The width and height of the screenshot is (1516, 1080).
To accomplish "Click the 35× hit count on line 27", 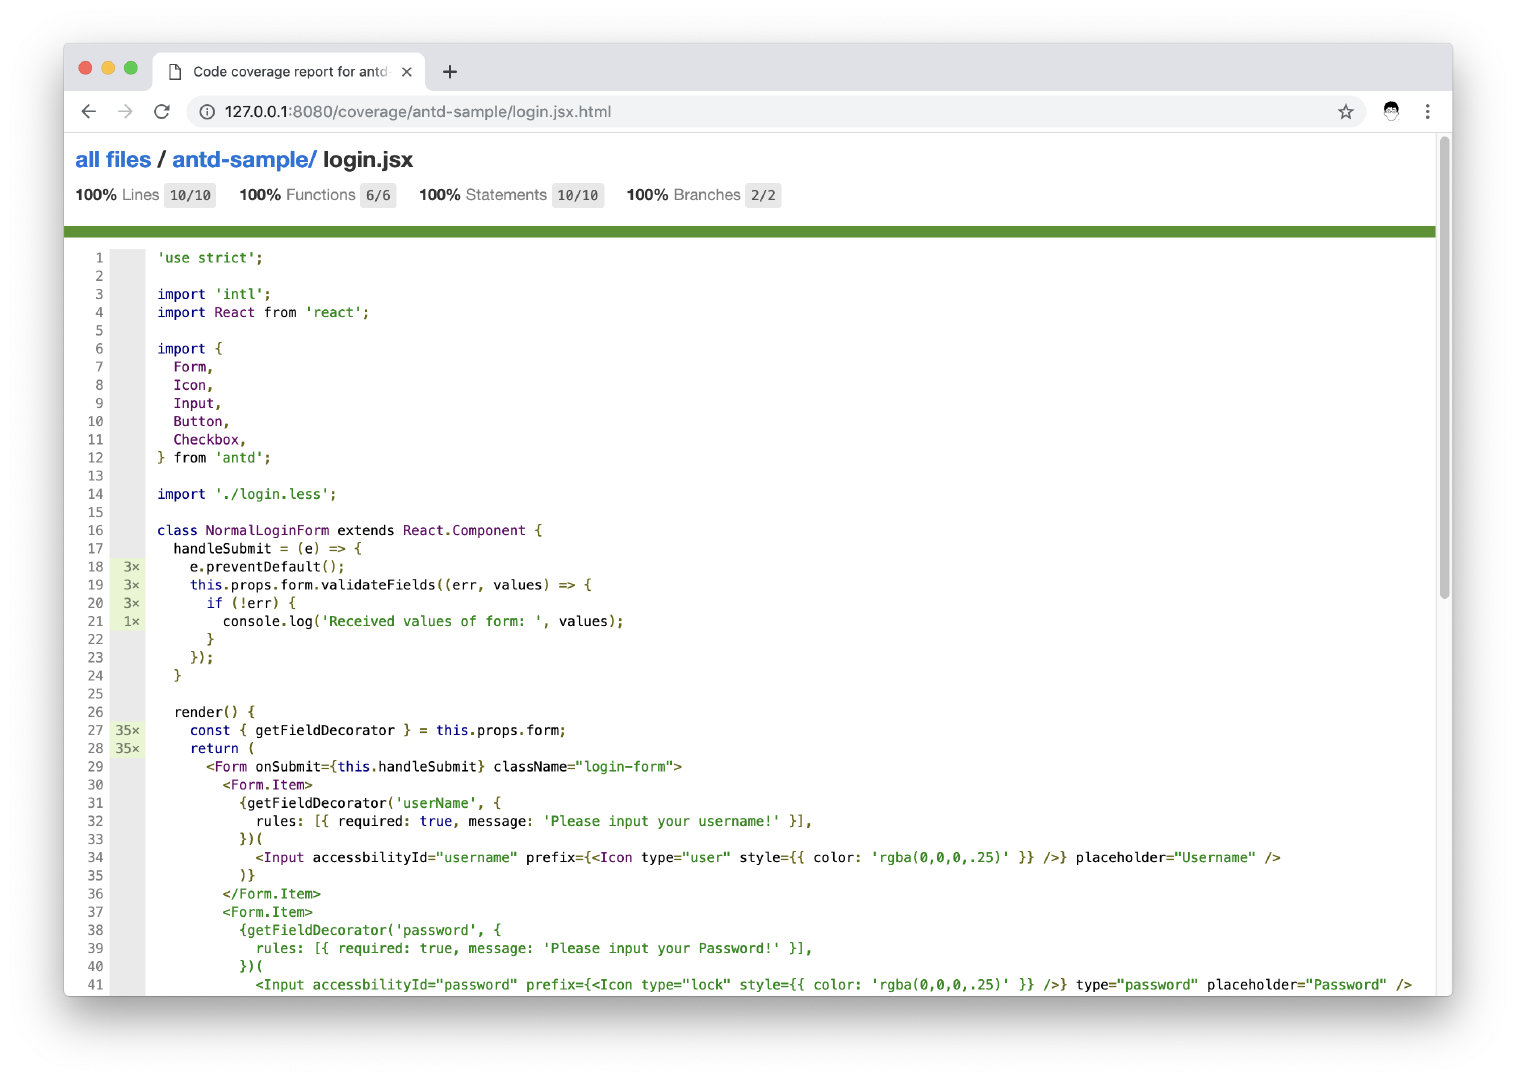I will coord(127,731).
